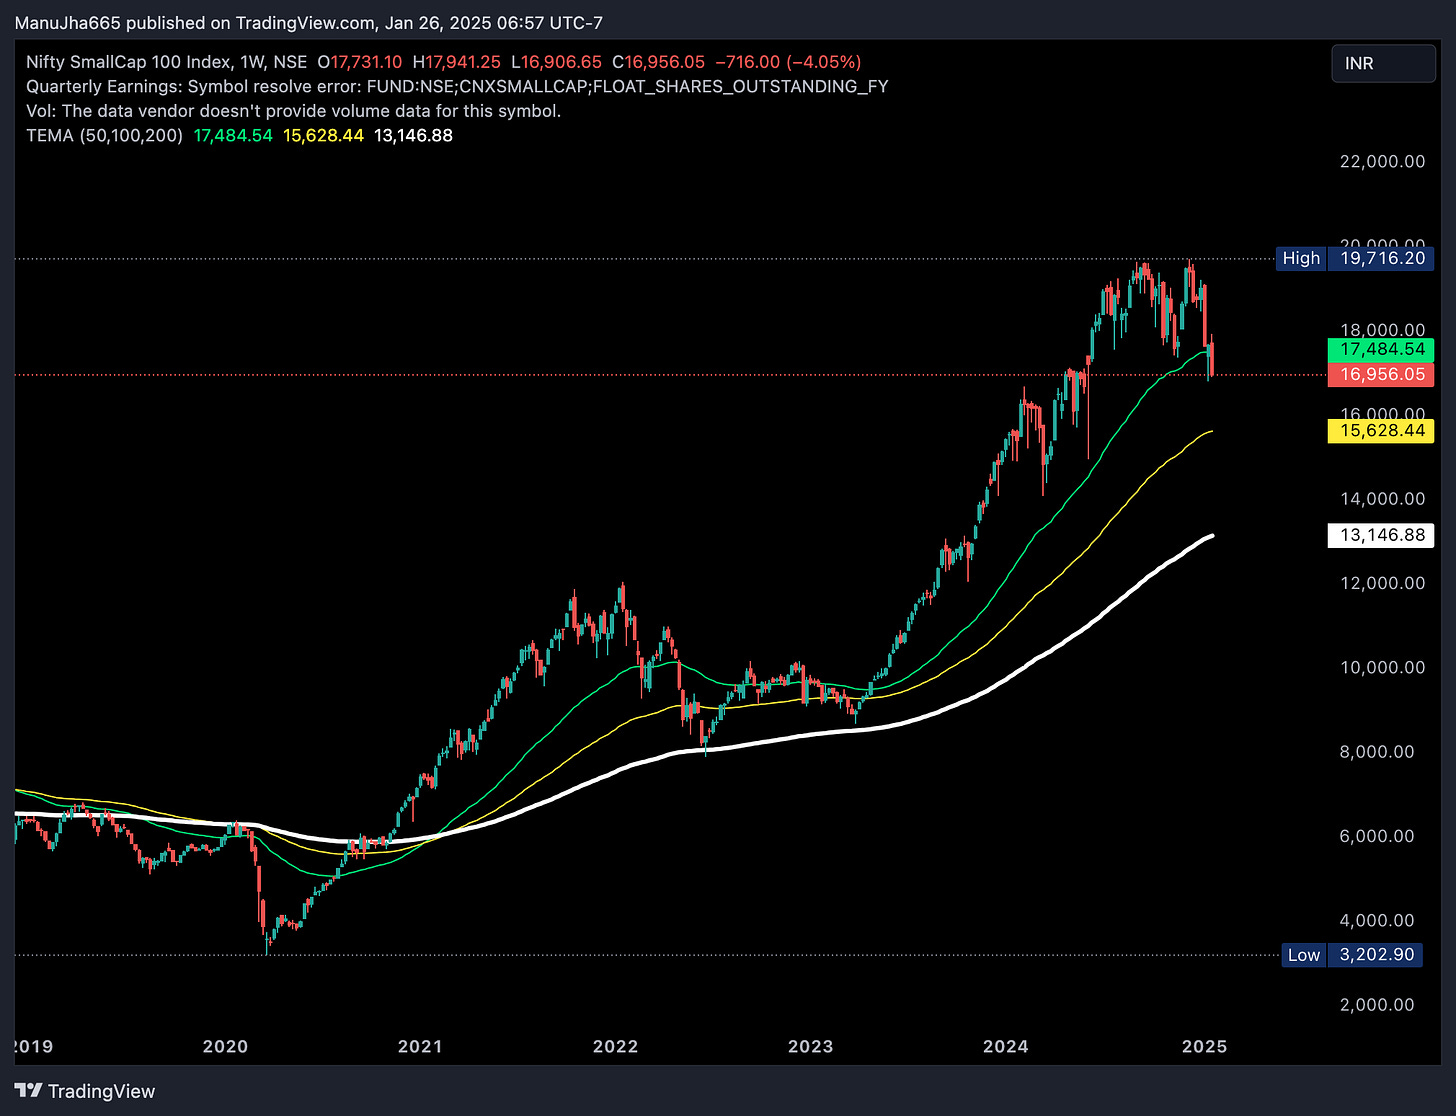Click the 22,000.00 price-axis label
The image size is (1456, 1116).
[1382, 161]
